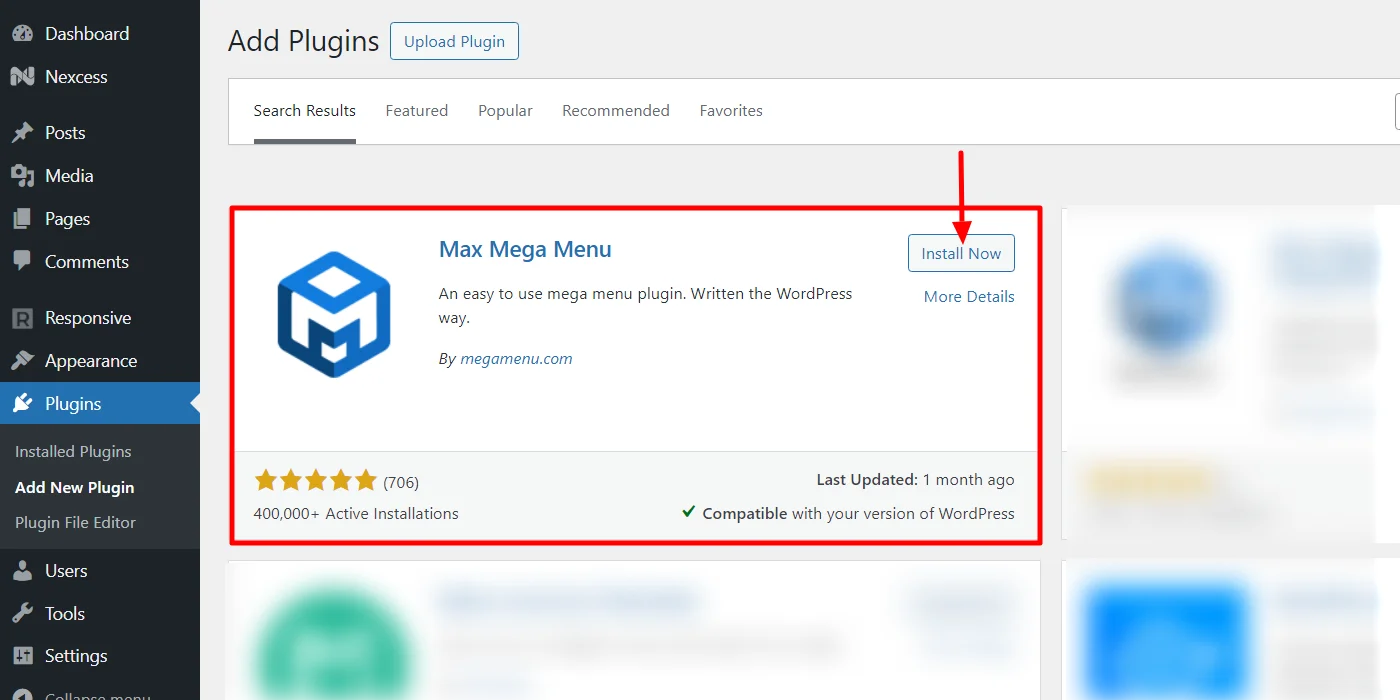Click the (706) ratings count
The height and width of the screenshot is (700, 1400).
tap(401, 482)
